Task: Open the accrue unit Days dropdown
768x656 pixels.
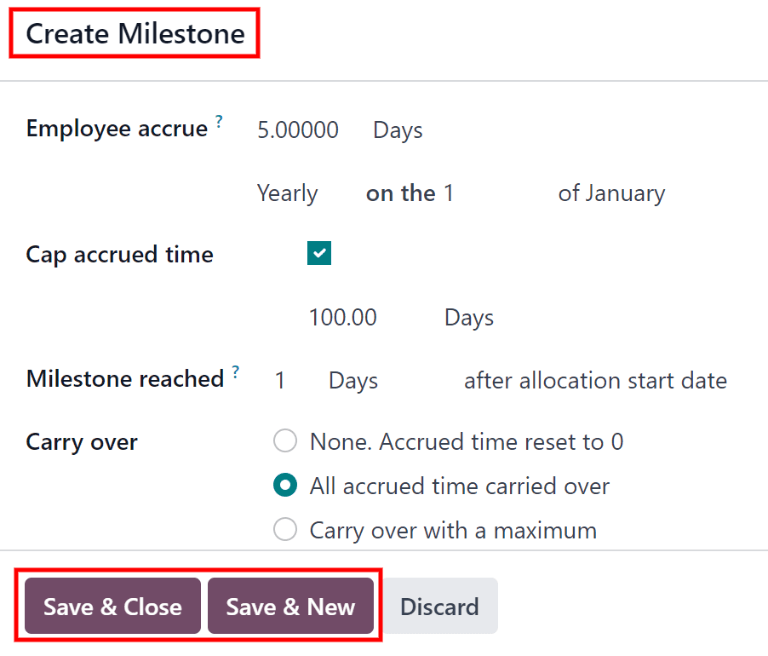Action: click(x=398, y=130)
